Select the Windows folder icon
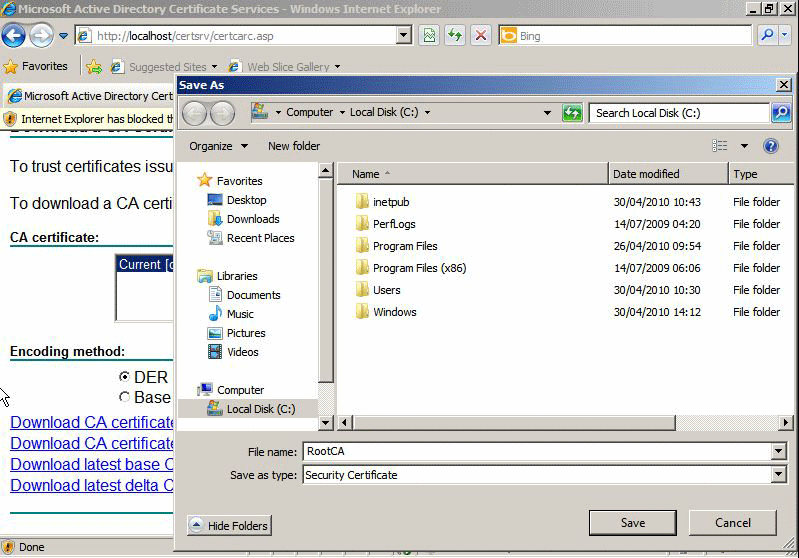799x558 pixels. tap(362, 312)
